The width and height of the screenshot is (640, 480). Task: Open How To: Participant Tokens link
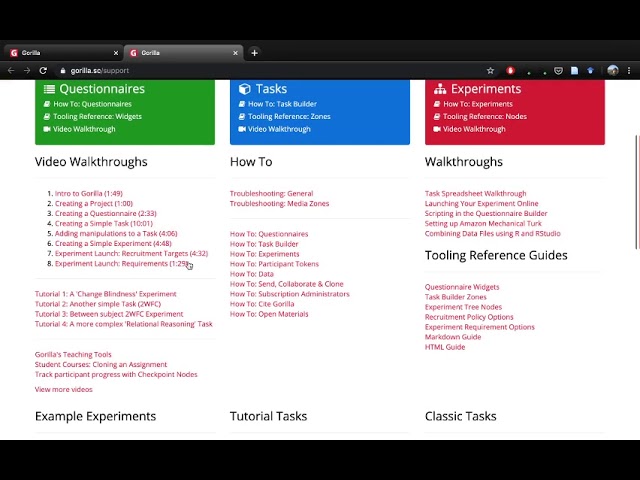coord(274,264)
